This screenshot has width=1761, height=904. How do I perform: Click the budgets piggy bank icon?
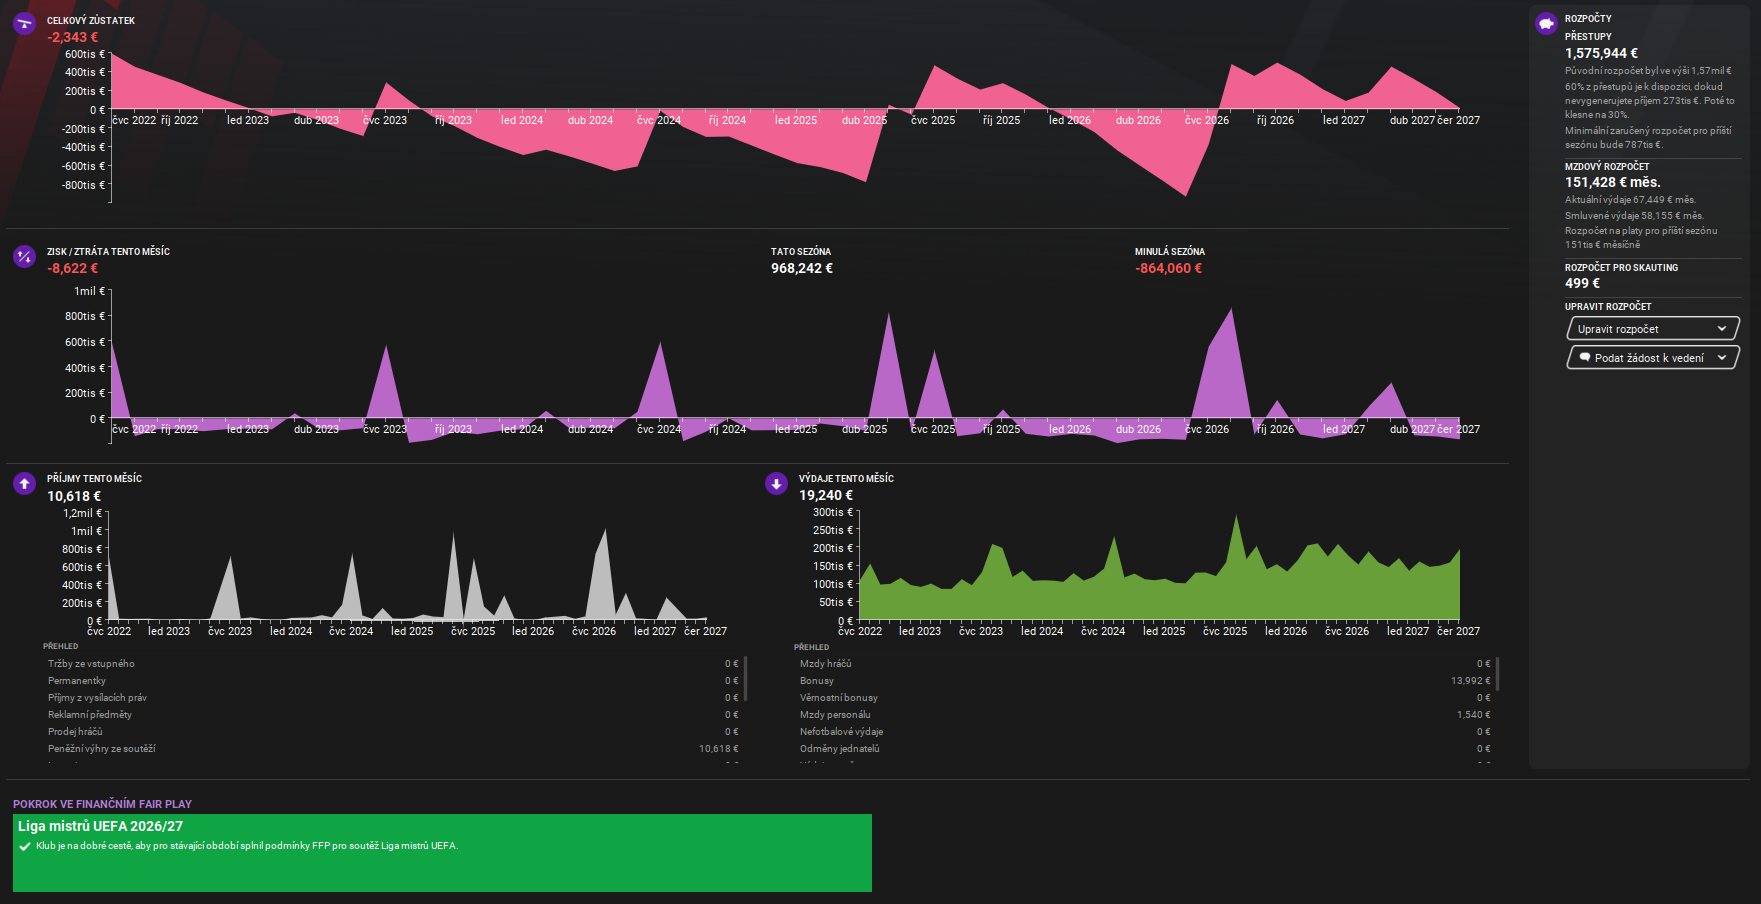tap(1546, 23)
